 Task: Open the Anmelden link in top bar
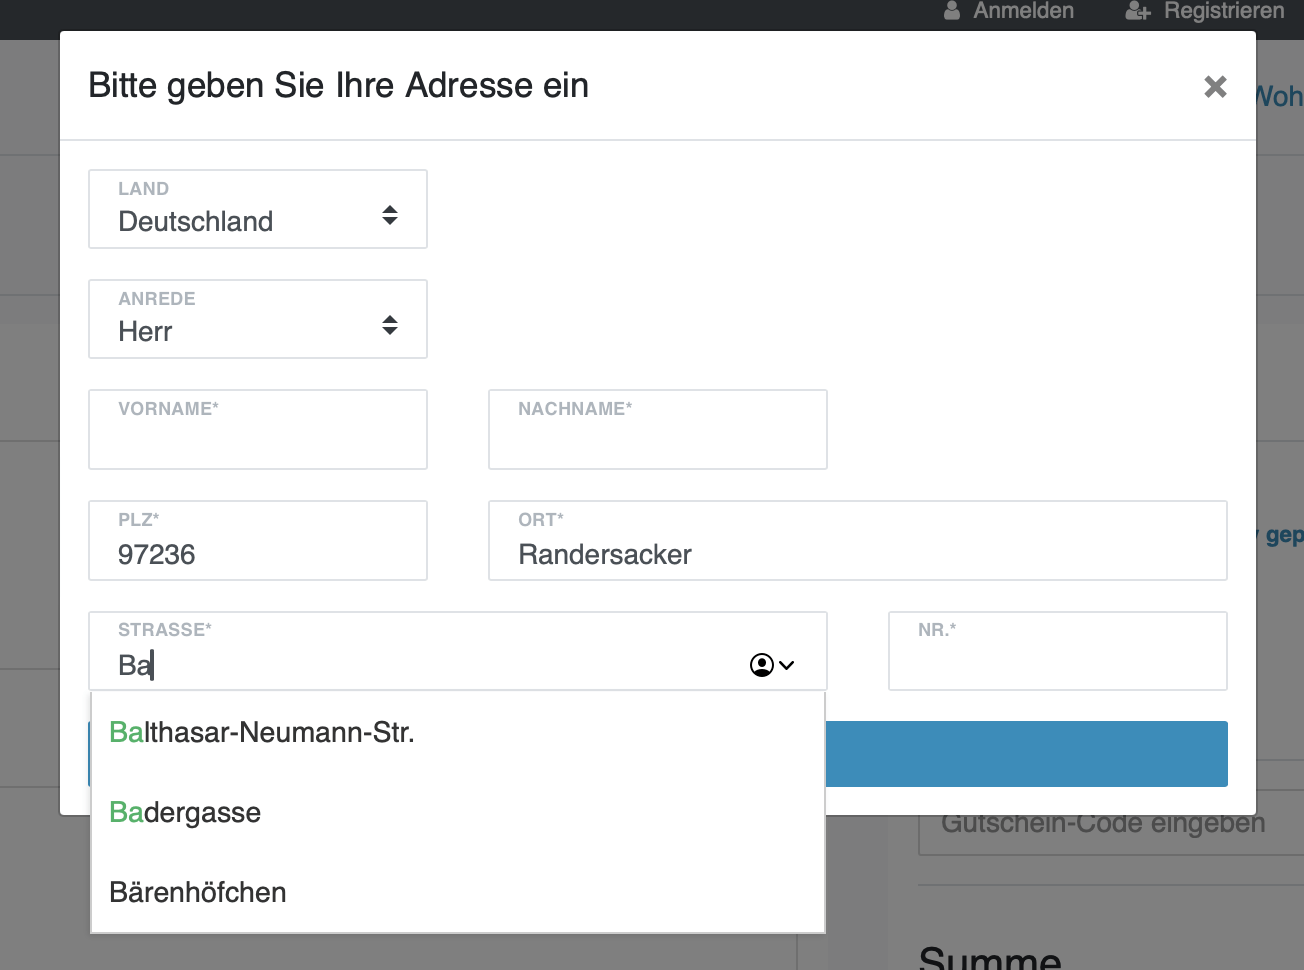[x=1023, y=11]
